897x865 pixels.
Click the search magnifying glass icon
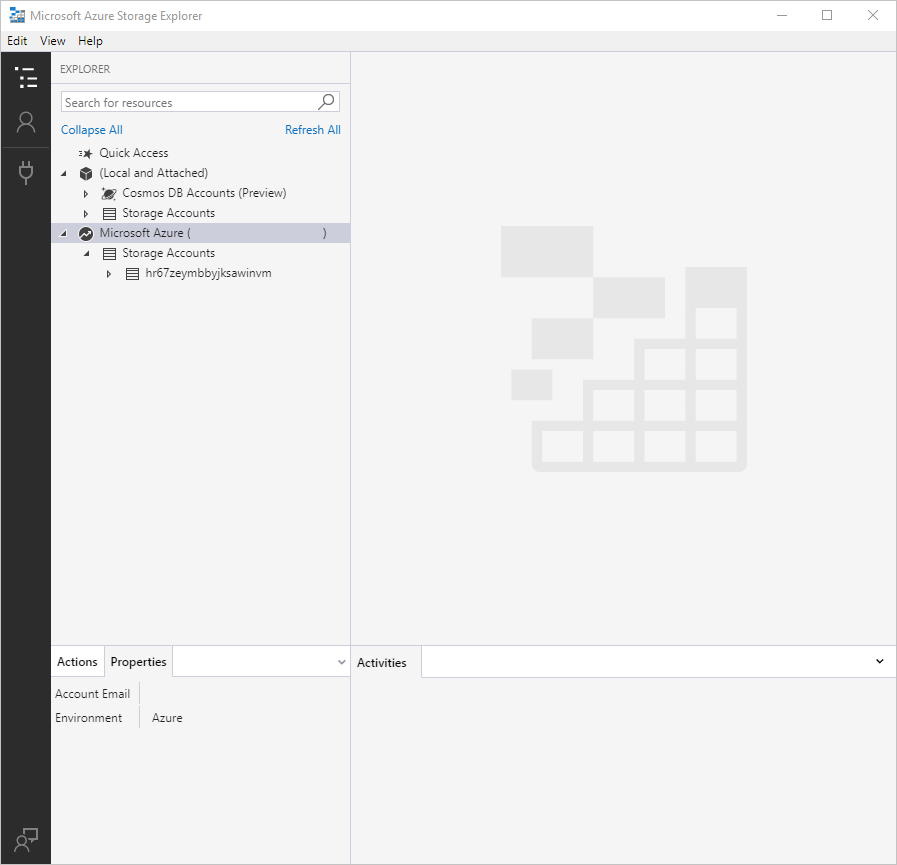pyautogui.click(x=326, y=101)
